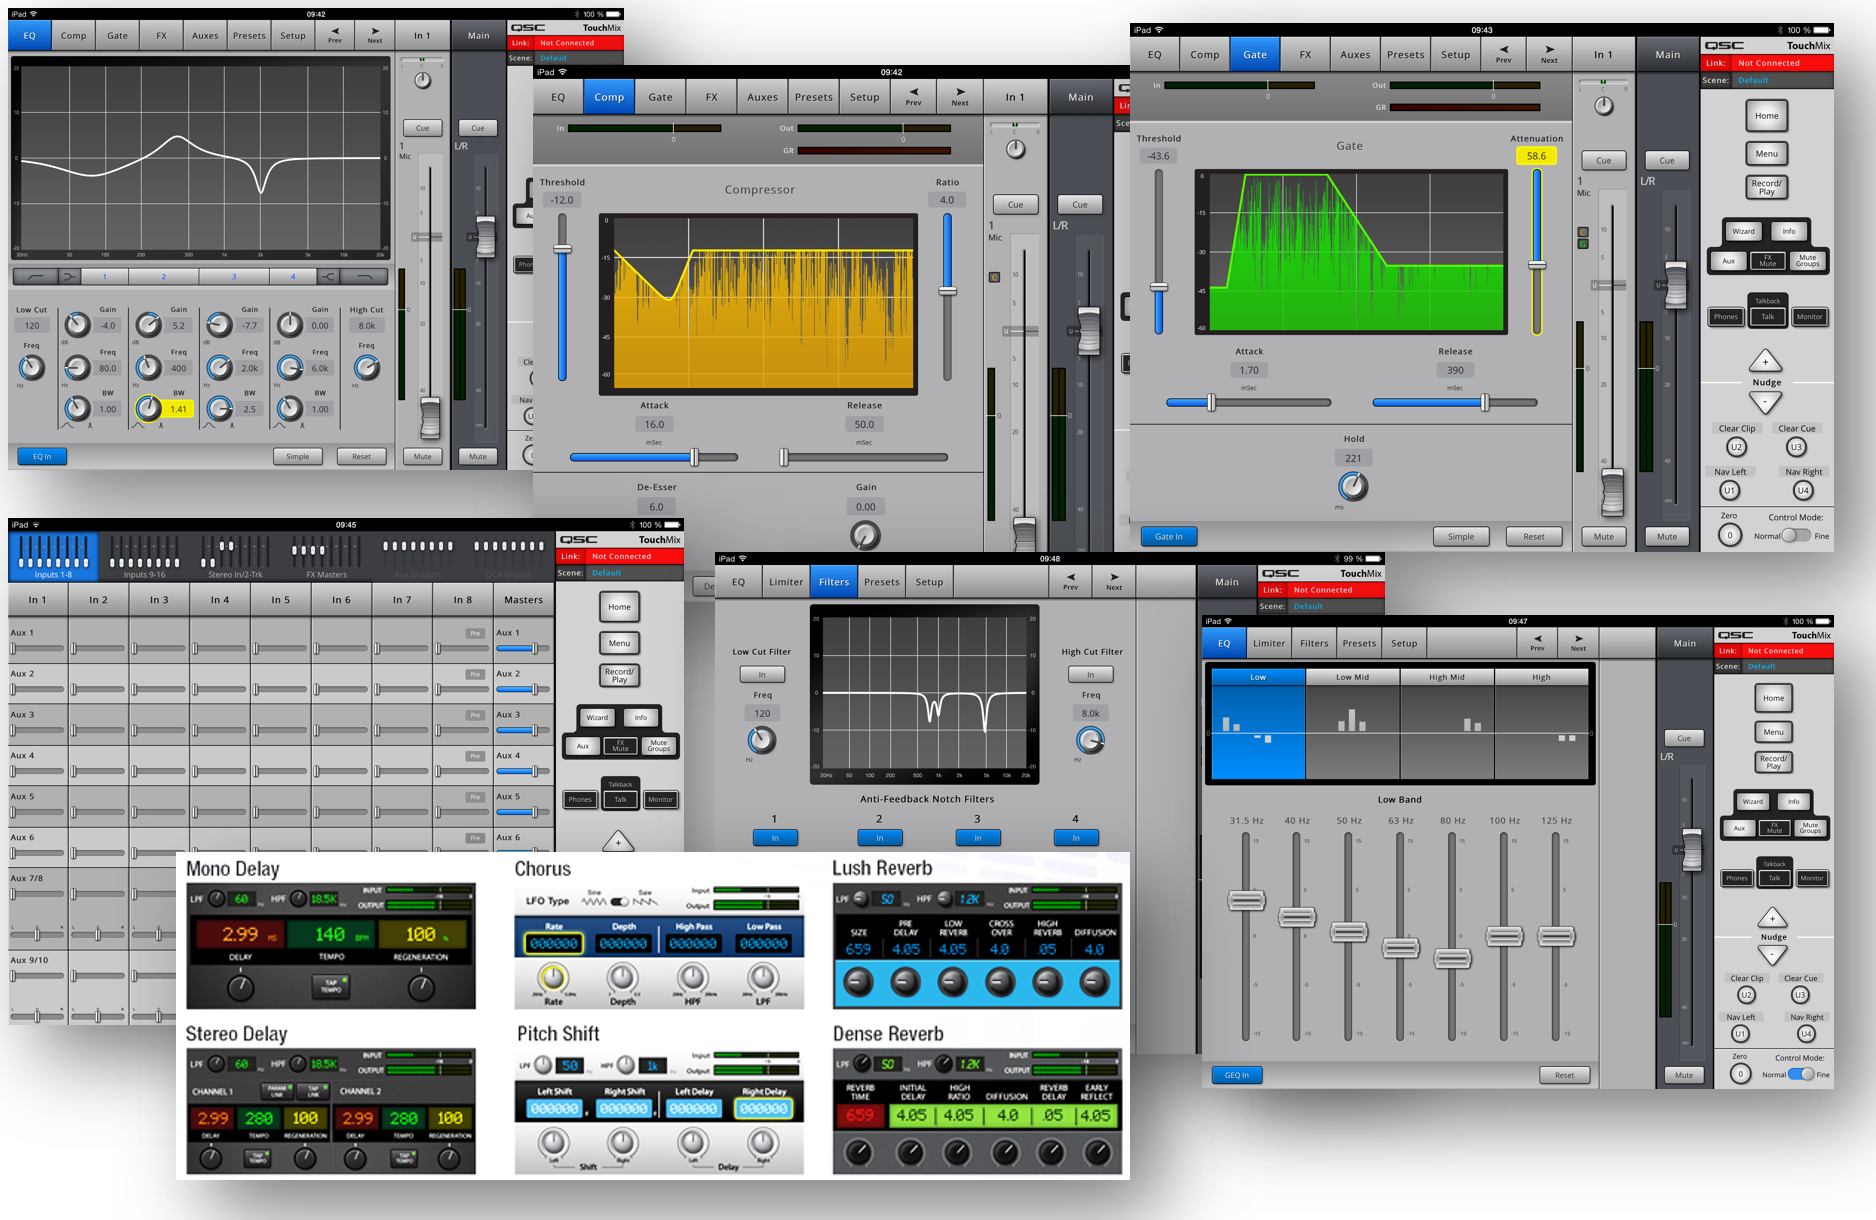
Task: Open the Comp tab in the EQ screen
Action: click(x=73, y=35)
